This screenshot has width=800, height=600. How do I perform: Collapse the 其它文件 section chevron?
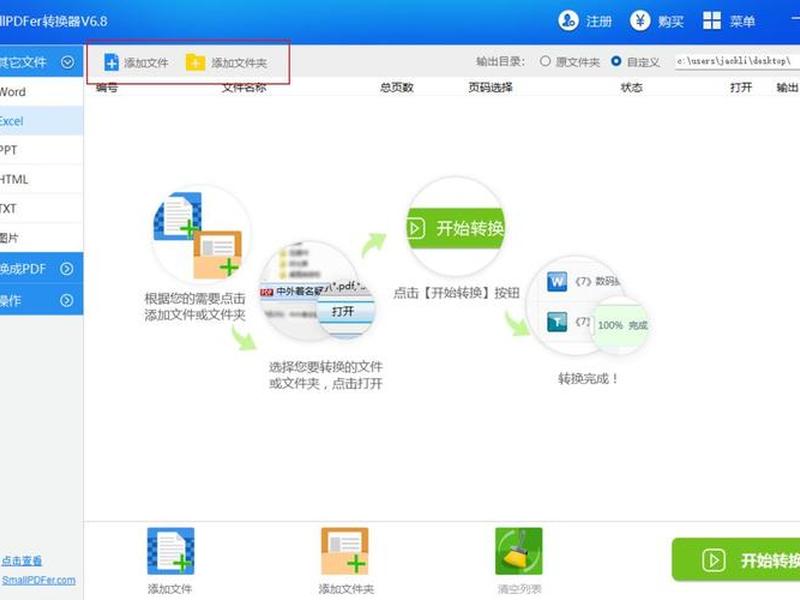(67, 62)
